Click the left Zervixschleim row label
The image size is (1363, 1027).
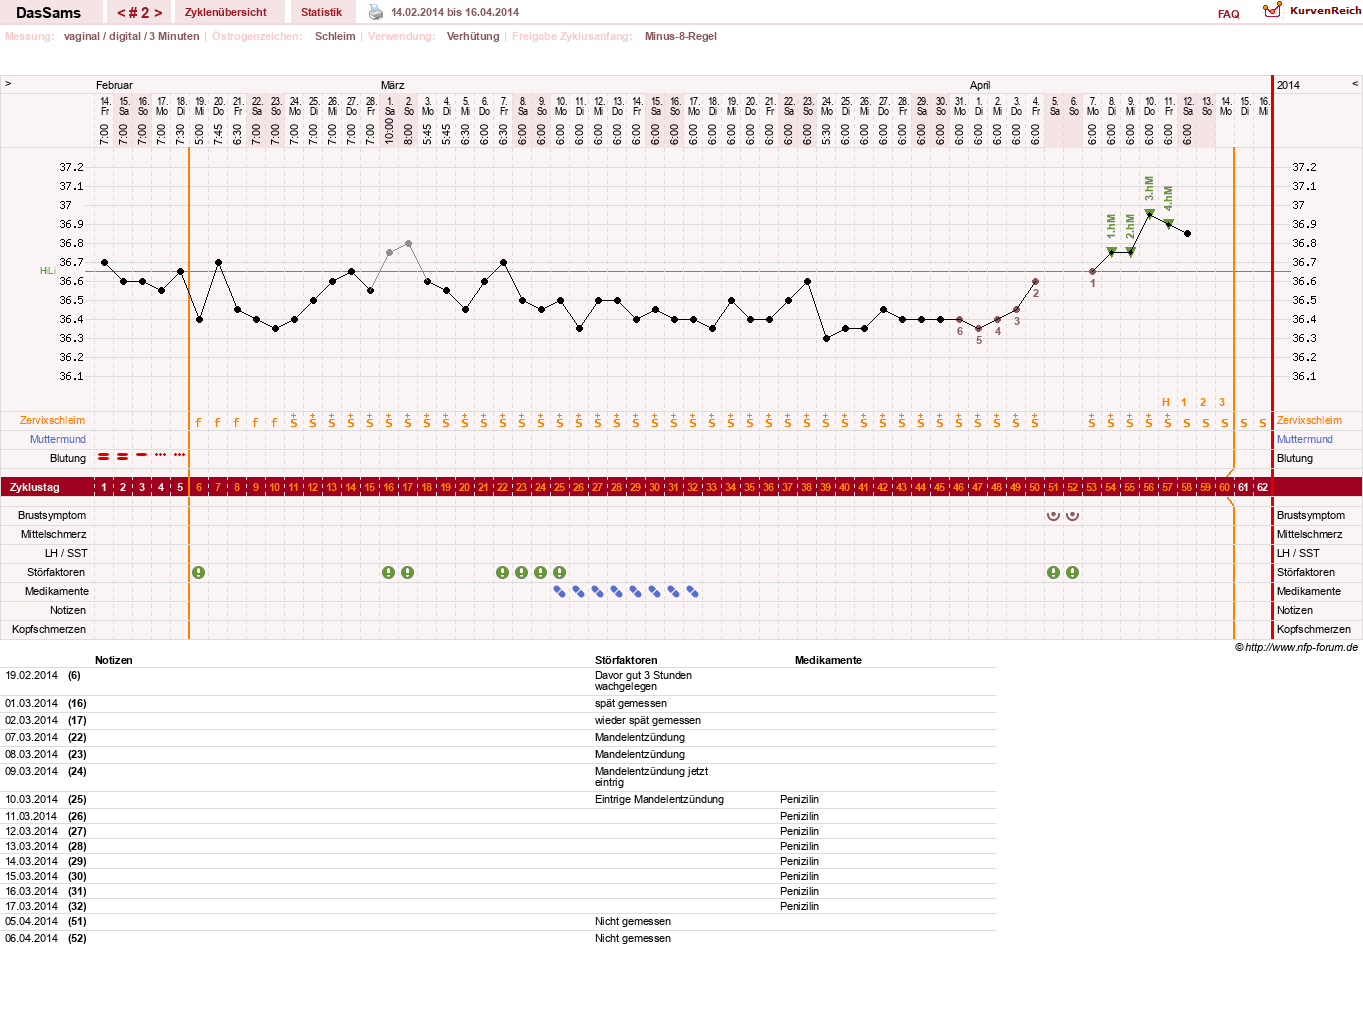pyautogui.click(x=52, y=420)
